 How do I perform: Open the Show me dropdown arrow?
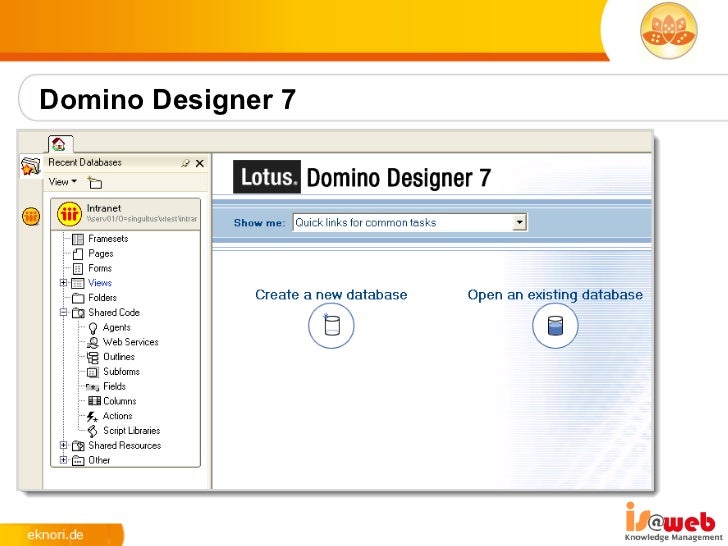(520, 222)
